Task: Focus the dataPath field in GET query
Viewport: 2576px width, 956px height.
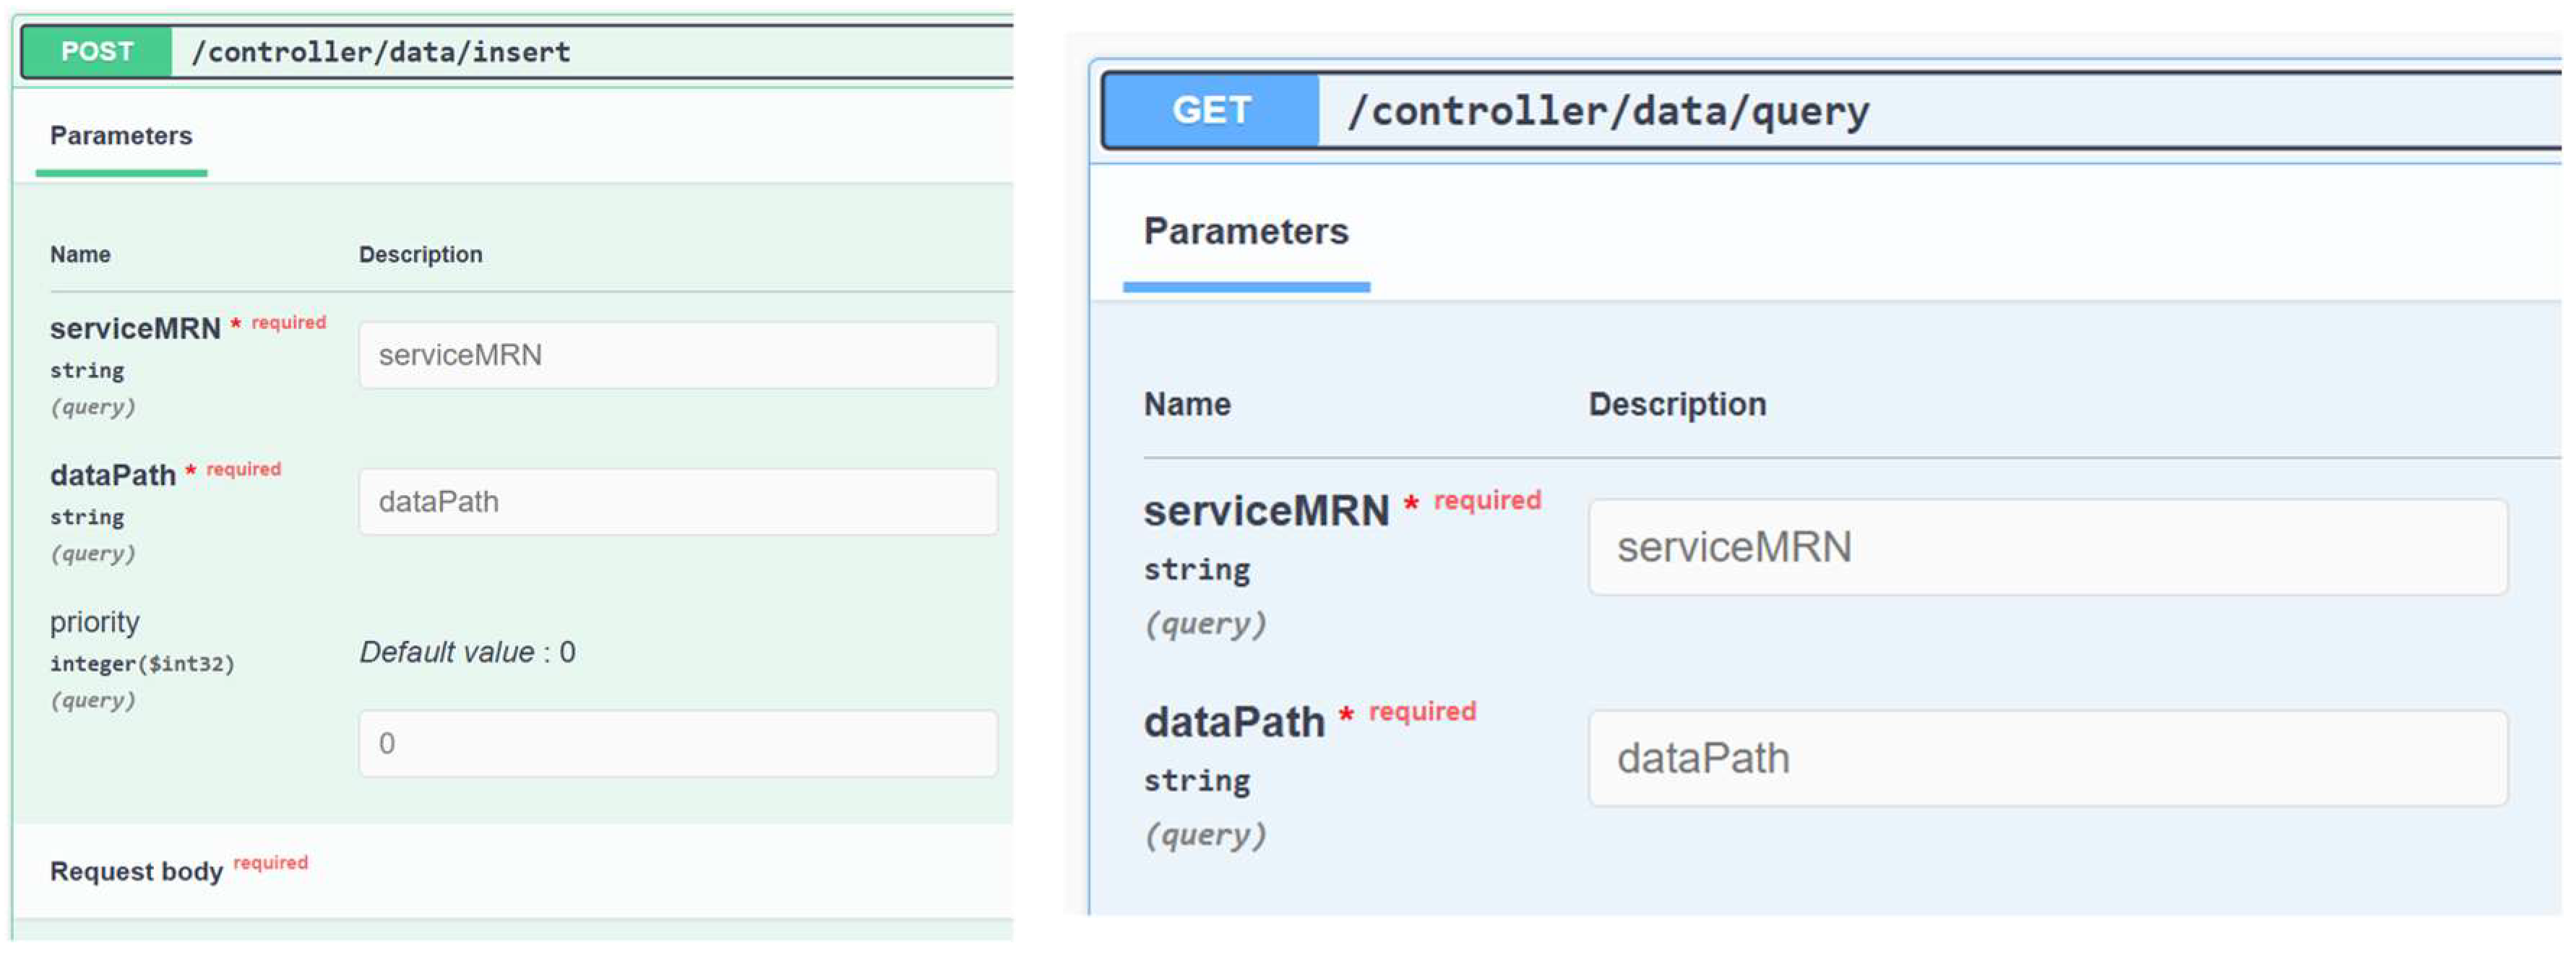Action: point(2047,758)
